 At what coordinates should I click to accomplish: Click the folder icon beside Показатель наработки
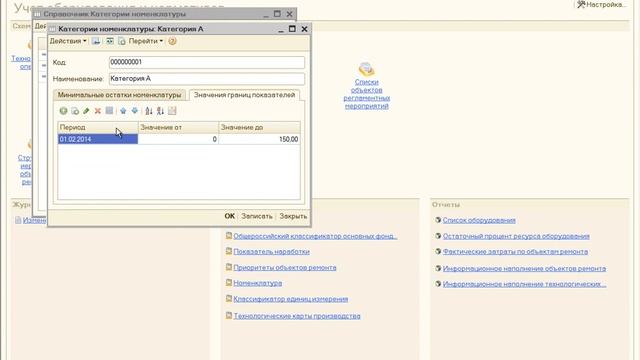tap(229, 251)
